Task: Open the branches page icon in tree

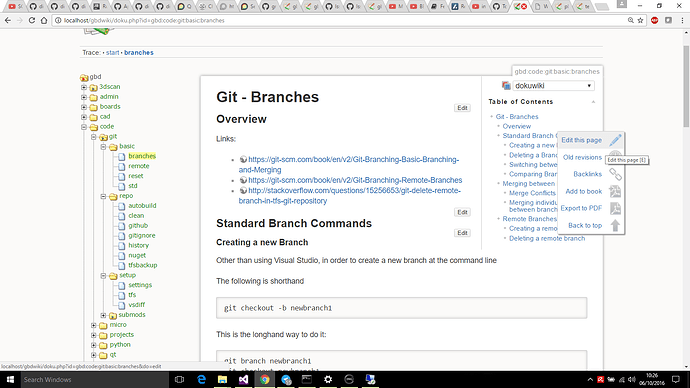Action: click(x=121, y=156)
